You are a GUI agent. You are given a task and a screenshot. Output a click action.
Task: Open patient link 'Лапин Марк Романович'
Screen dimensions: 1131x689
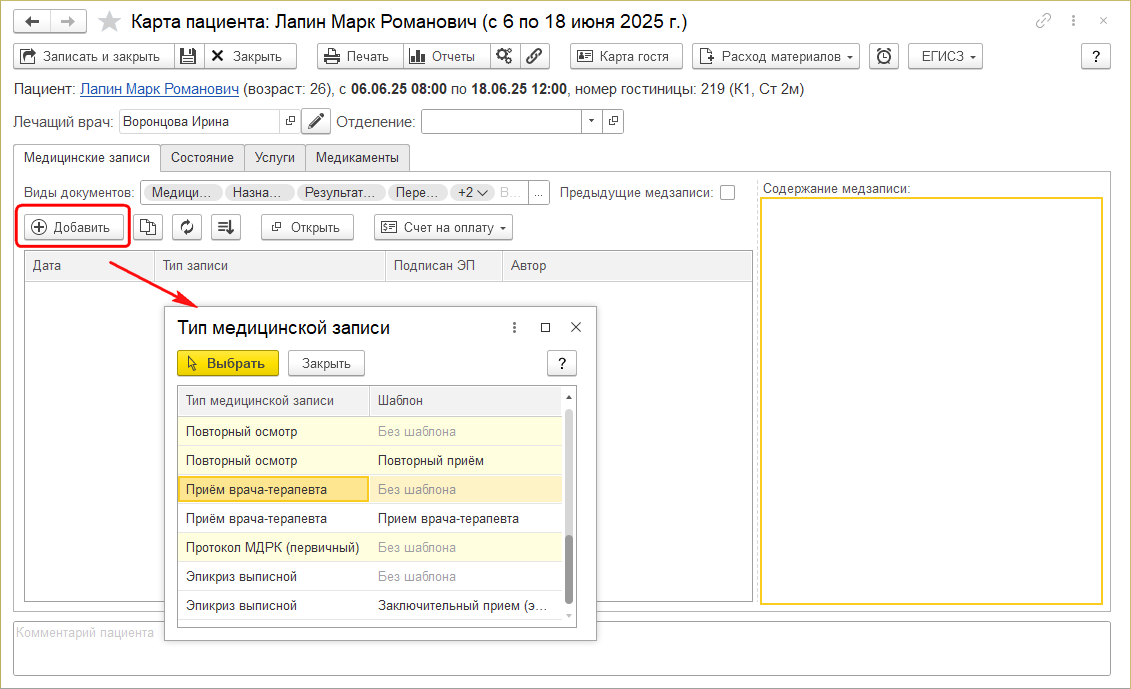pos(159,89)
